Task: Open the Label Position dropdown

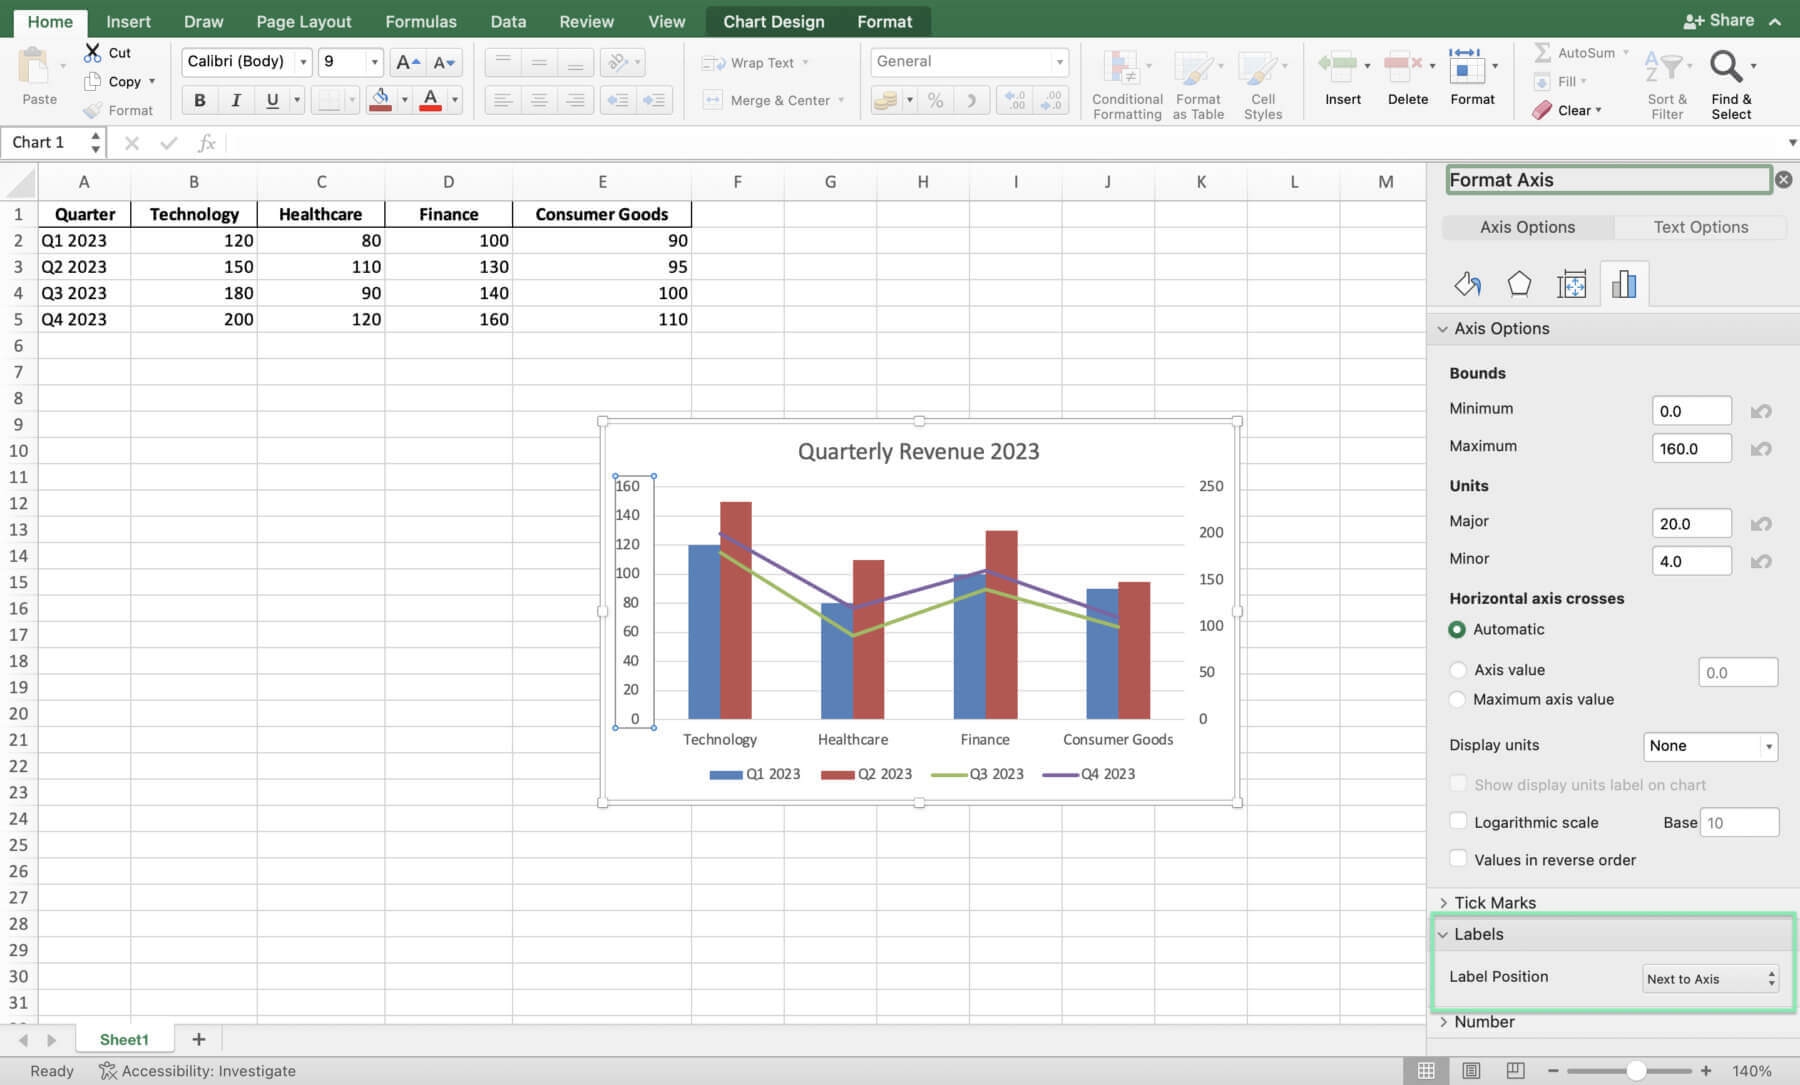Action: pyautogui.click(x=1710, y=979)
